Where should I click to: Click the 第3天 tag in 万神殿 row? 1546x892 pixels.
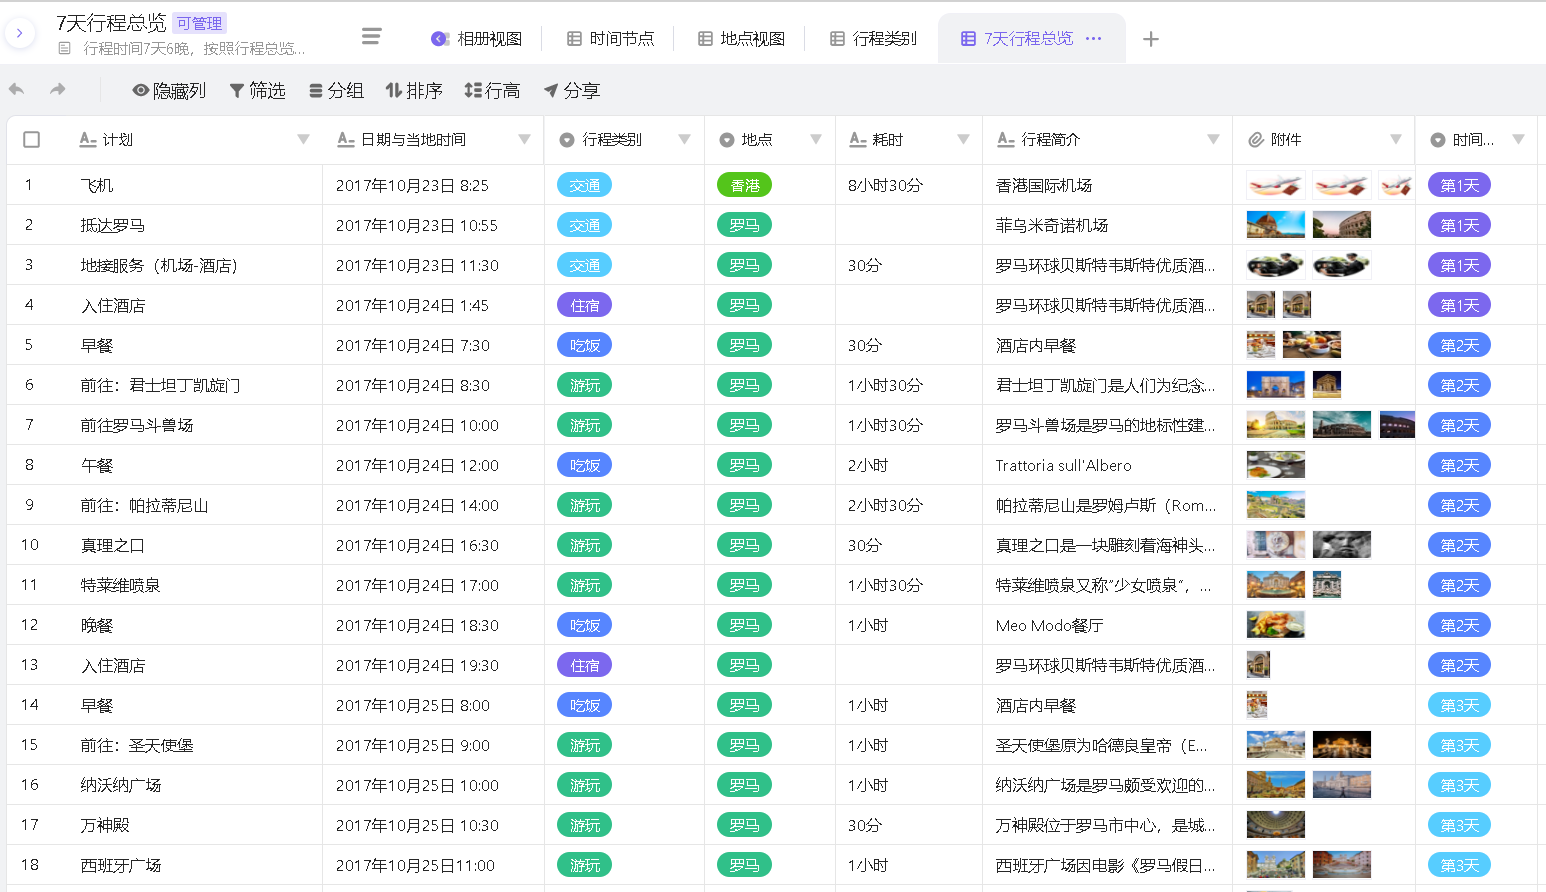pos(1459,825)
